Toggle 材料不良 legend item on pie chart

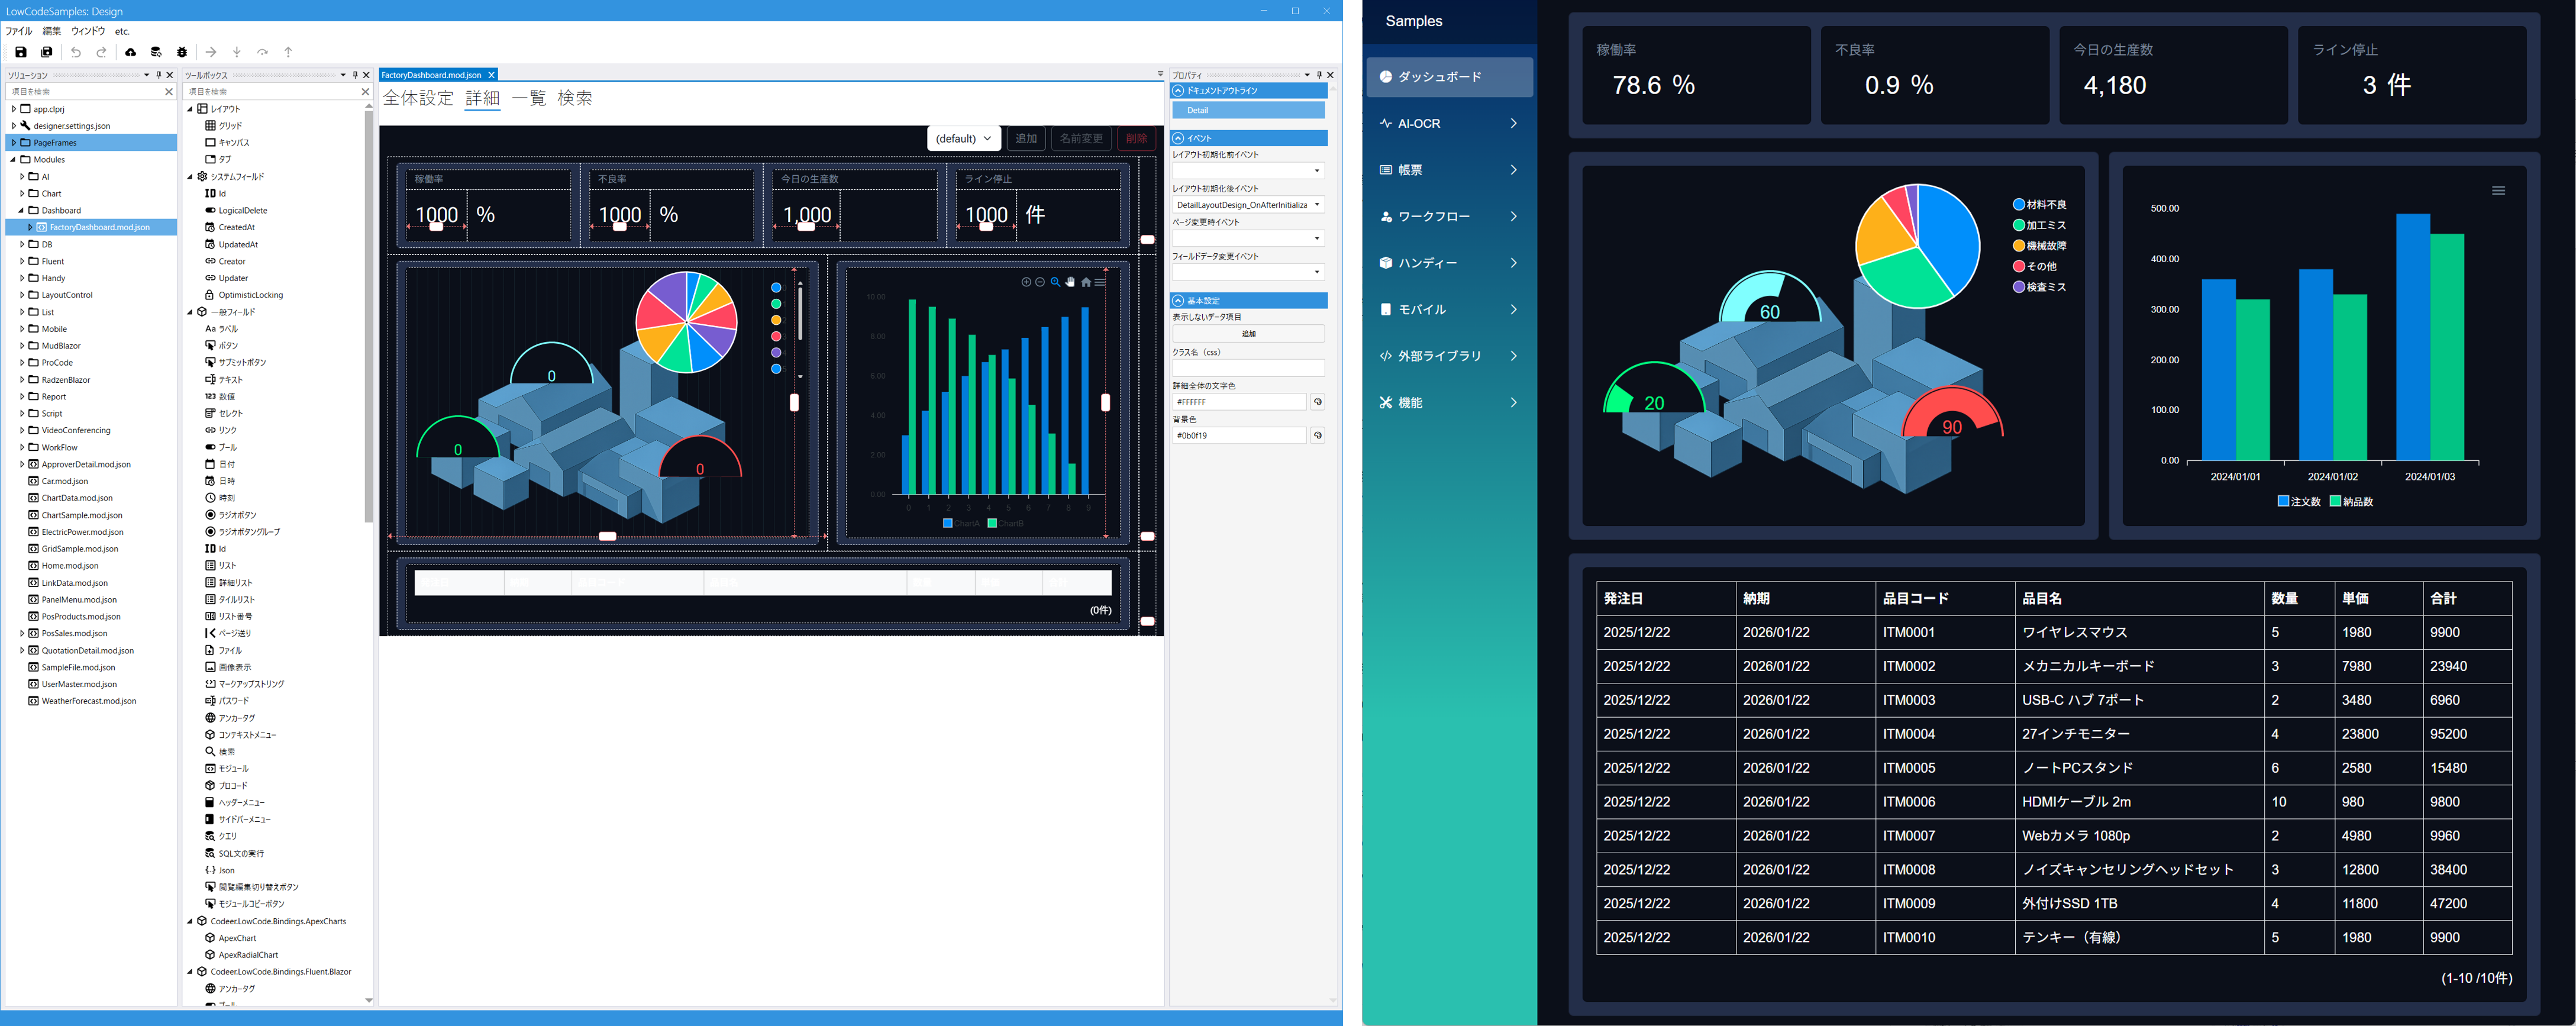click(2039, 204)
